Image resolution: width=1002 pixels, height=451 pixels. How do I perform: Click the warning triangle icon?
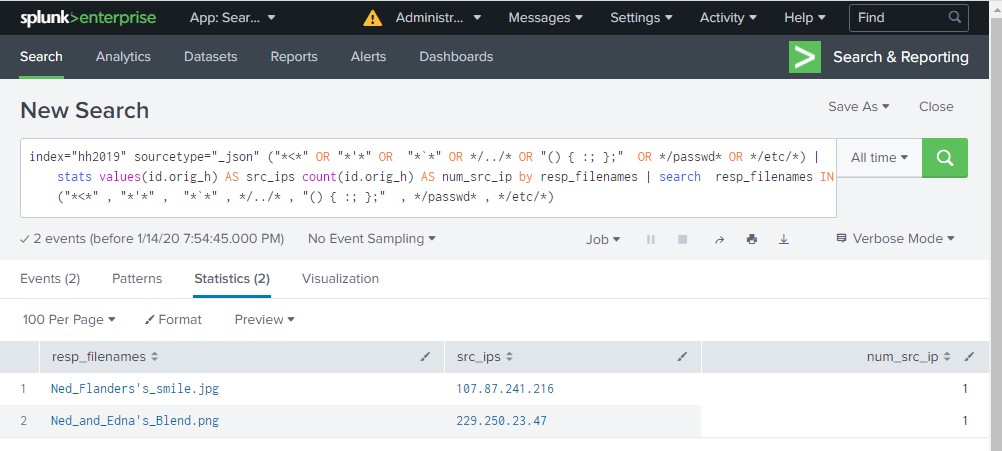click(372, 18)
